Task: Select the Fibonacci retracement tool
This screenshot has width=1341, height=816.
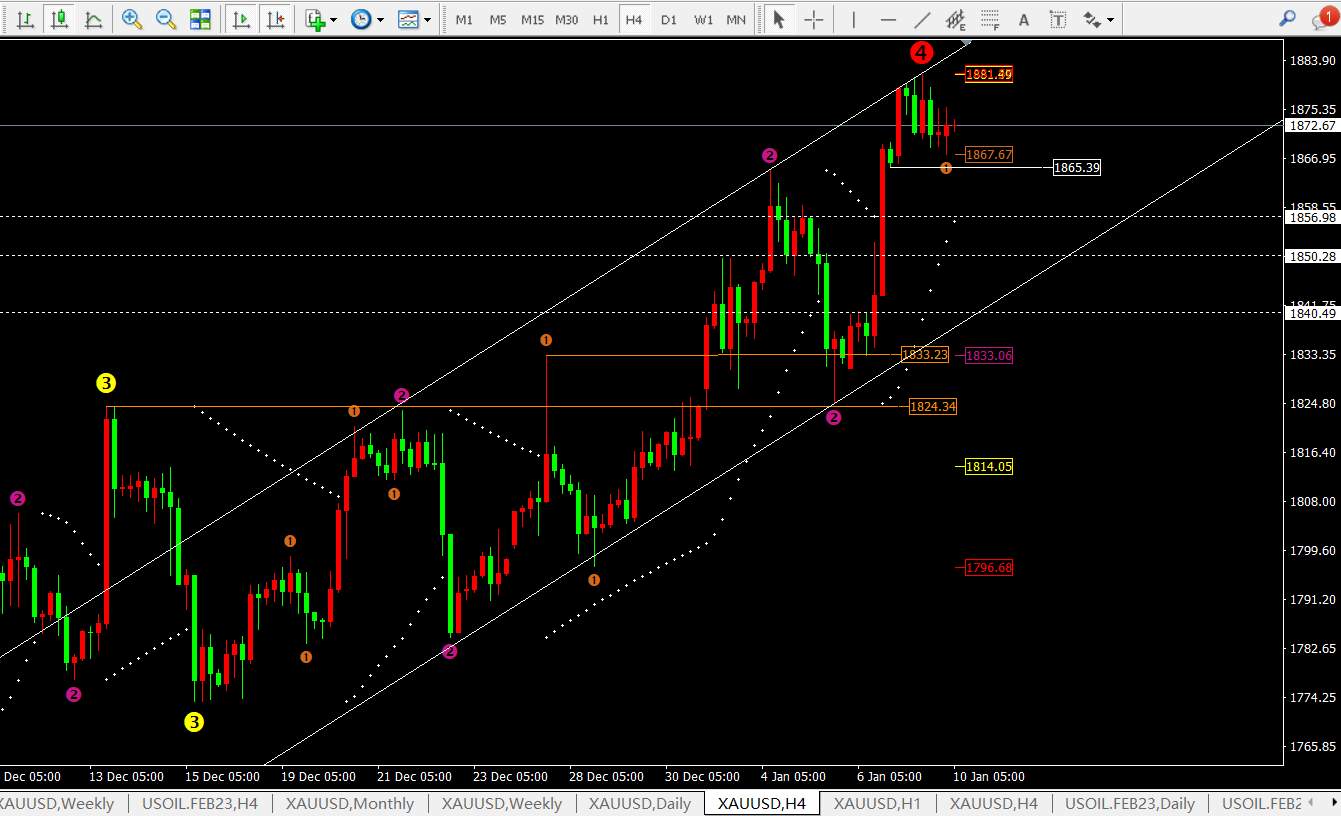Action: (x=990, y=19)
